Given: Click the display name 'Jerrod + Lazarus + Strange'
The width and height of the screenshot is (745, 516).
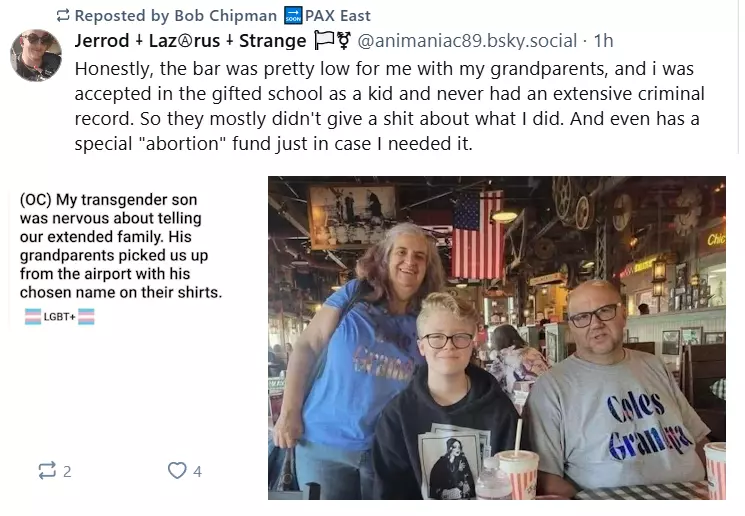Looking at the screenshot, I should [x=190, y=41].
